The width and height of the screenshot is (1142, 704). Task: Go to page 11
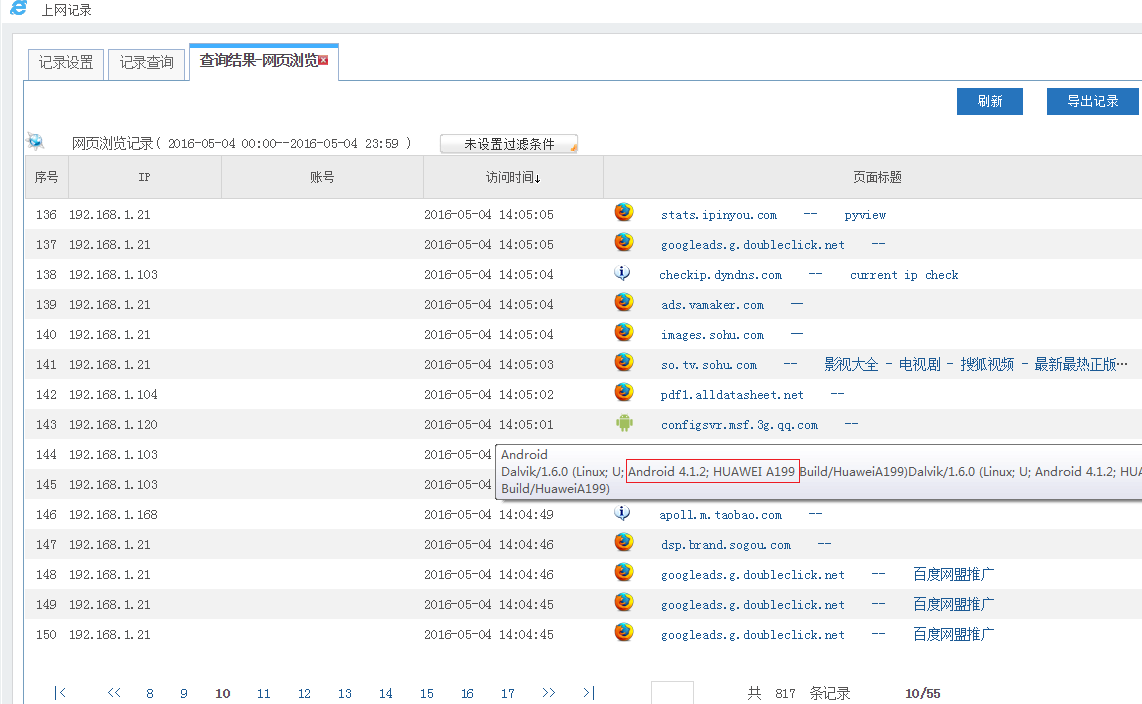click(263, 693)
